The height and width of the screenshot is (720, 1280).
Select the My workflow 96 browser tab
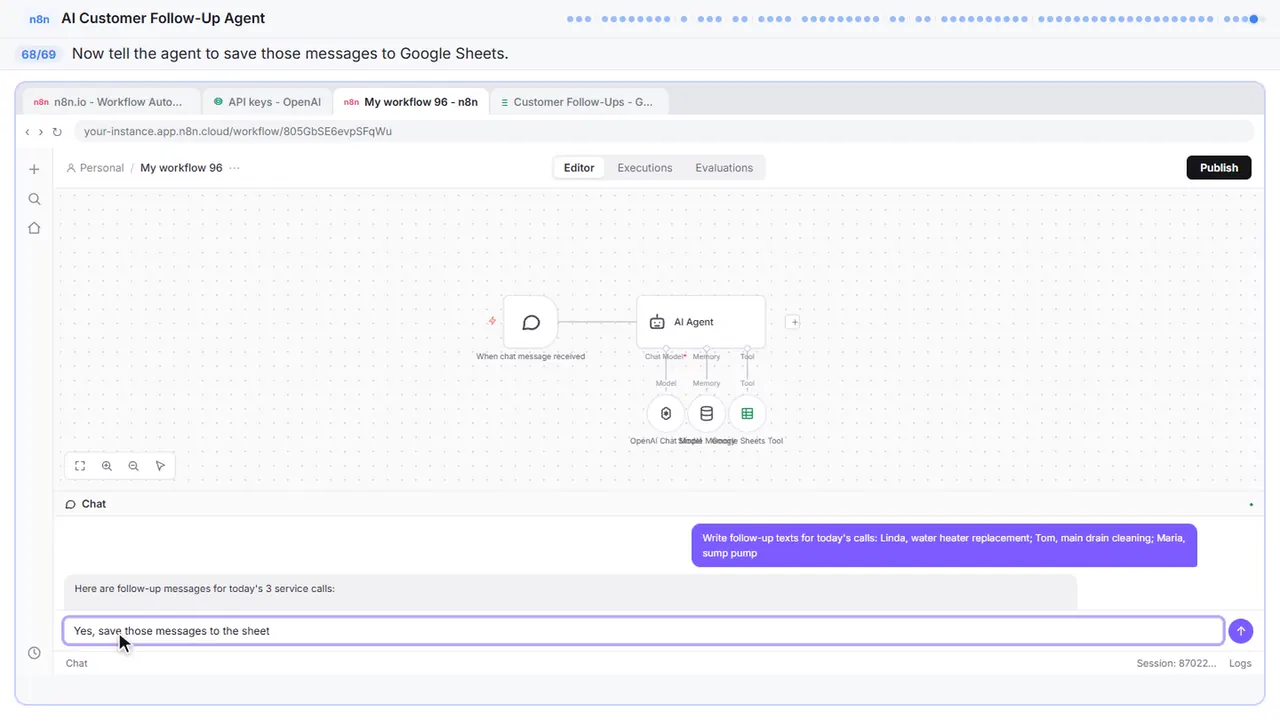pyautogui.click(x=411, y=102)
